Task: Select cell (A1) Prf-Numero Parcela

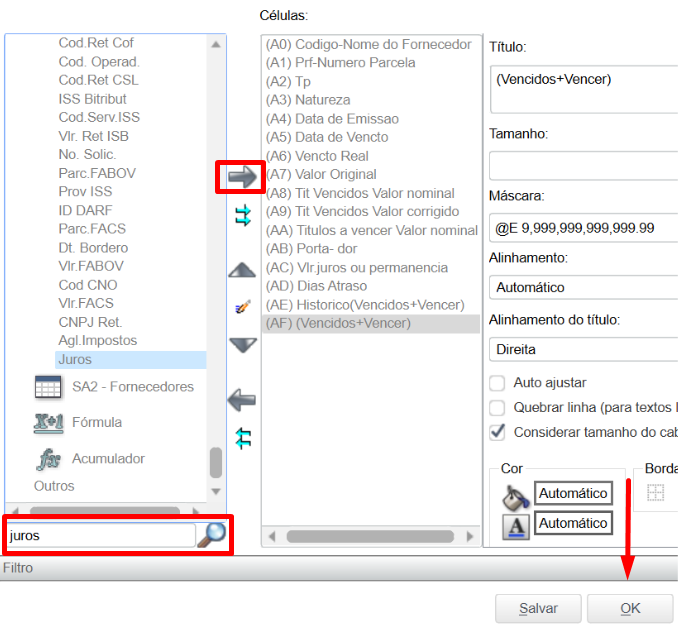Action: (340, 63)
